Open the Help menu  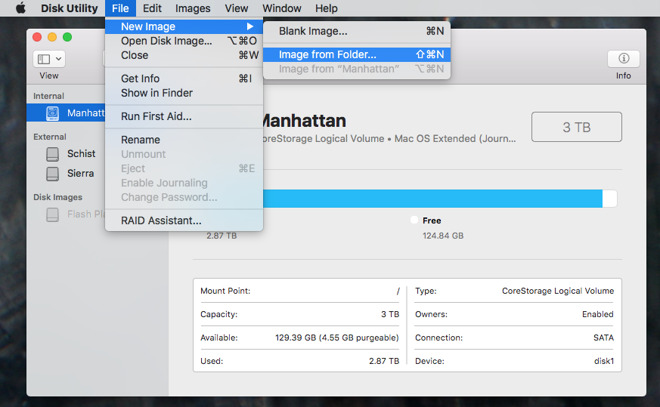[x=326, y=8]
